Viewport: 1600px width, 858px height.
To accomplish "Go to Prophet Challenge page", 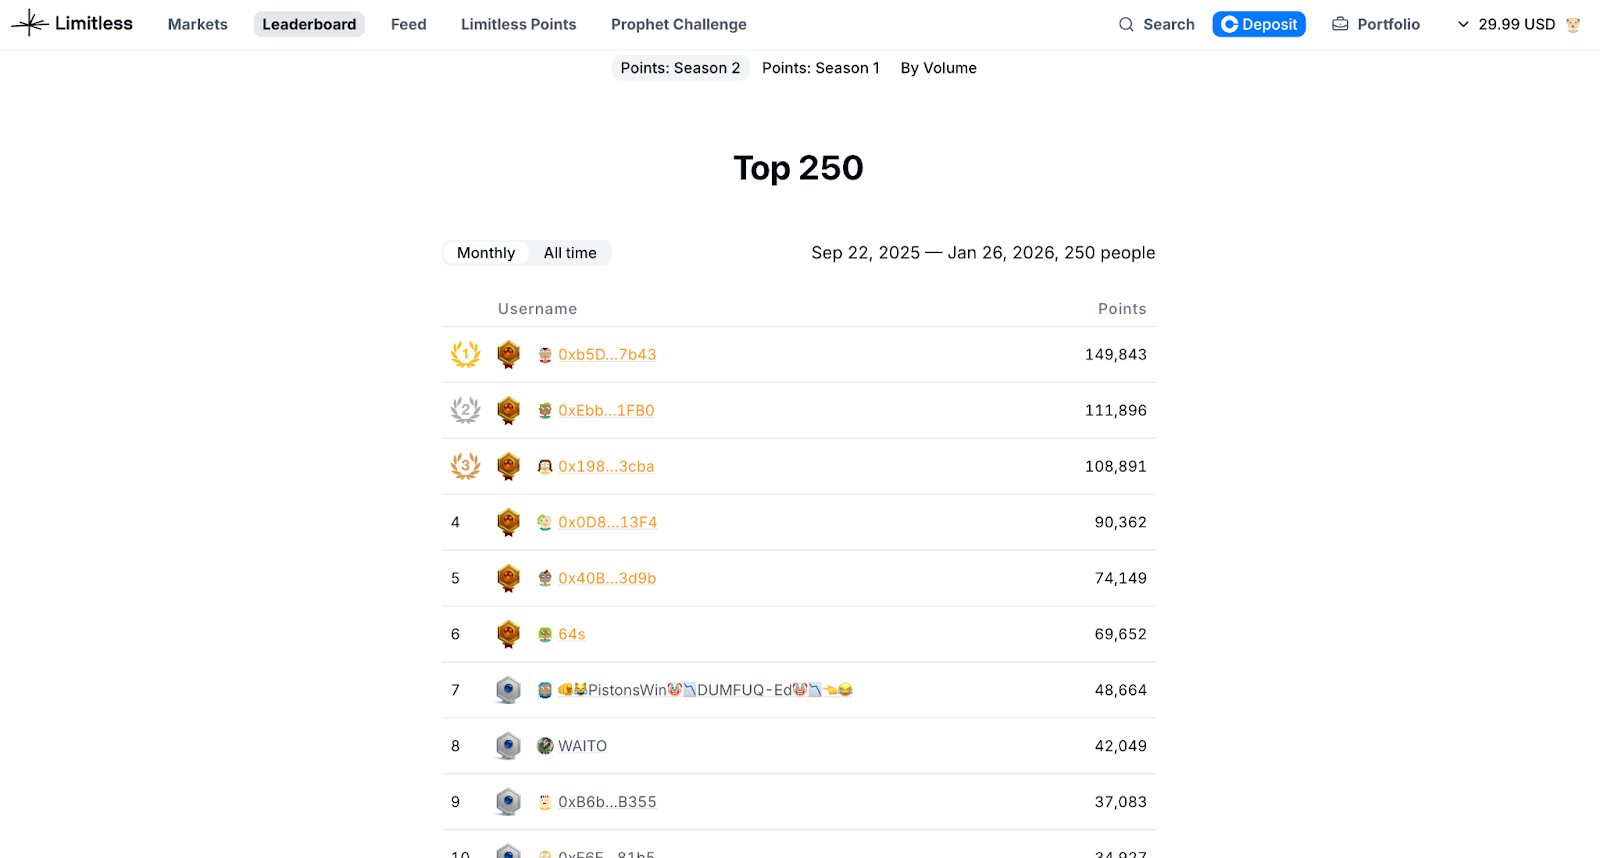I will (679, 24).
